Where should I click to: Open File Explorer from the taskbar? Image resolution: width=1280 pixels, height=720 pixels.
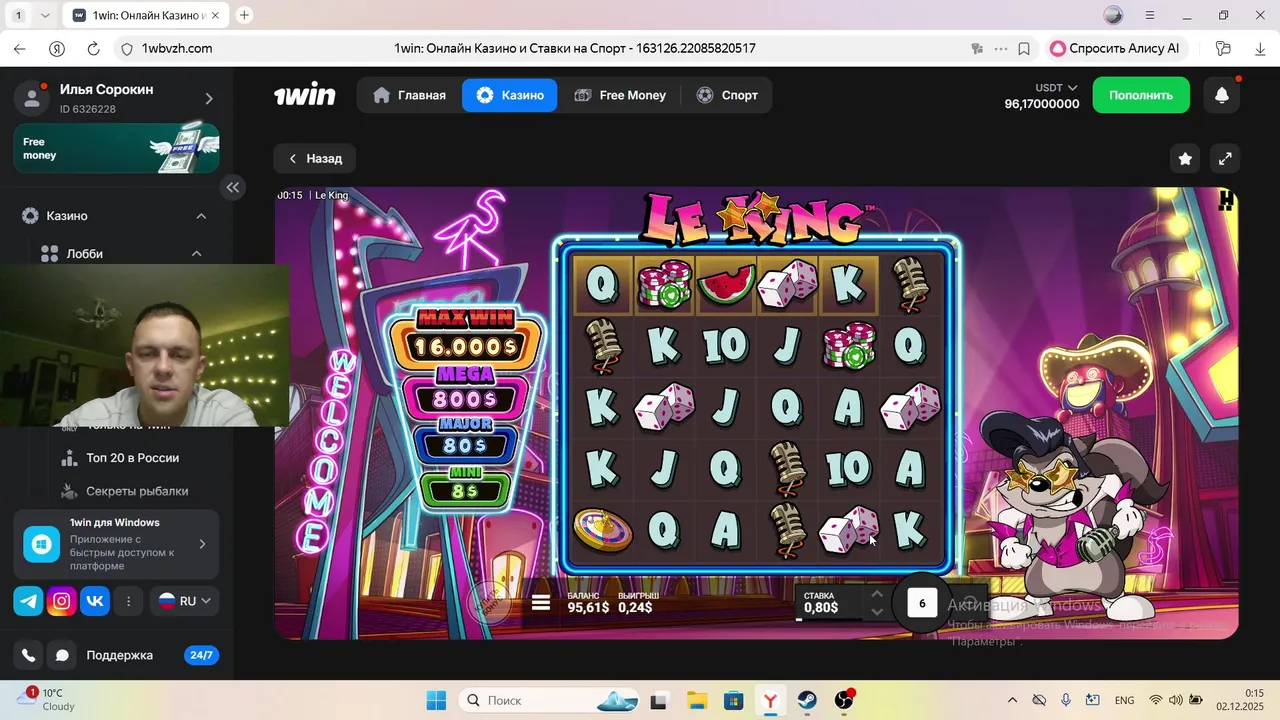(696, 700)
